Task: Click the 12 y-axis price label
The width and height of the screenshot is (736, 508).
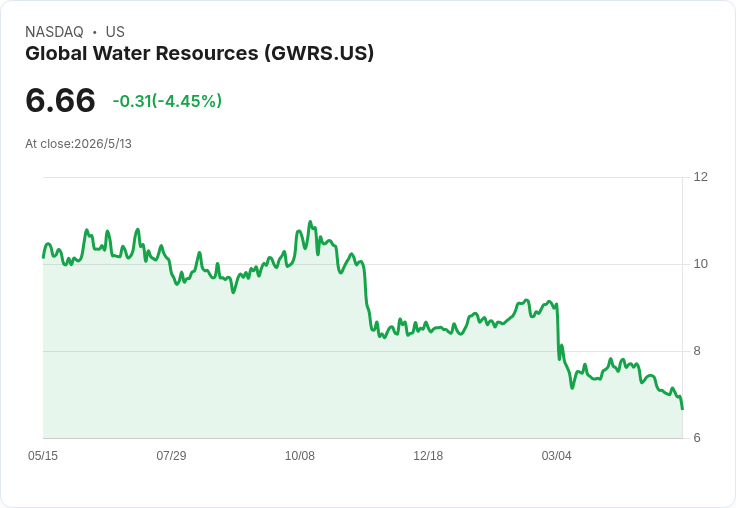Action: (x=700, y=177)
